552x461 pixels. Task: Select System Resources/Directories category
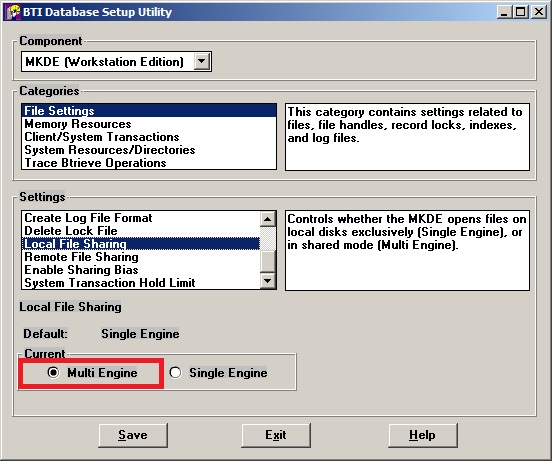[109, 150]
